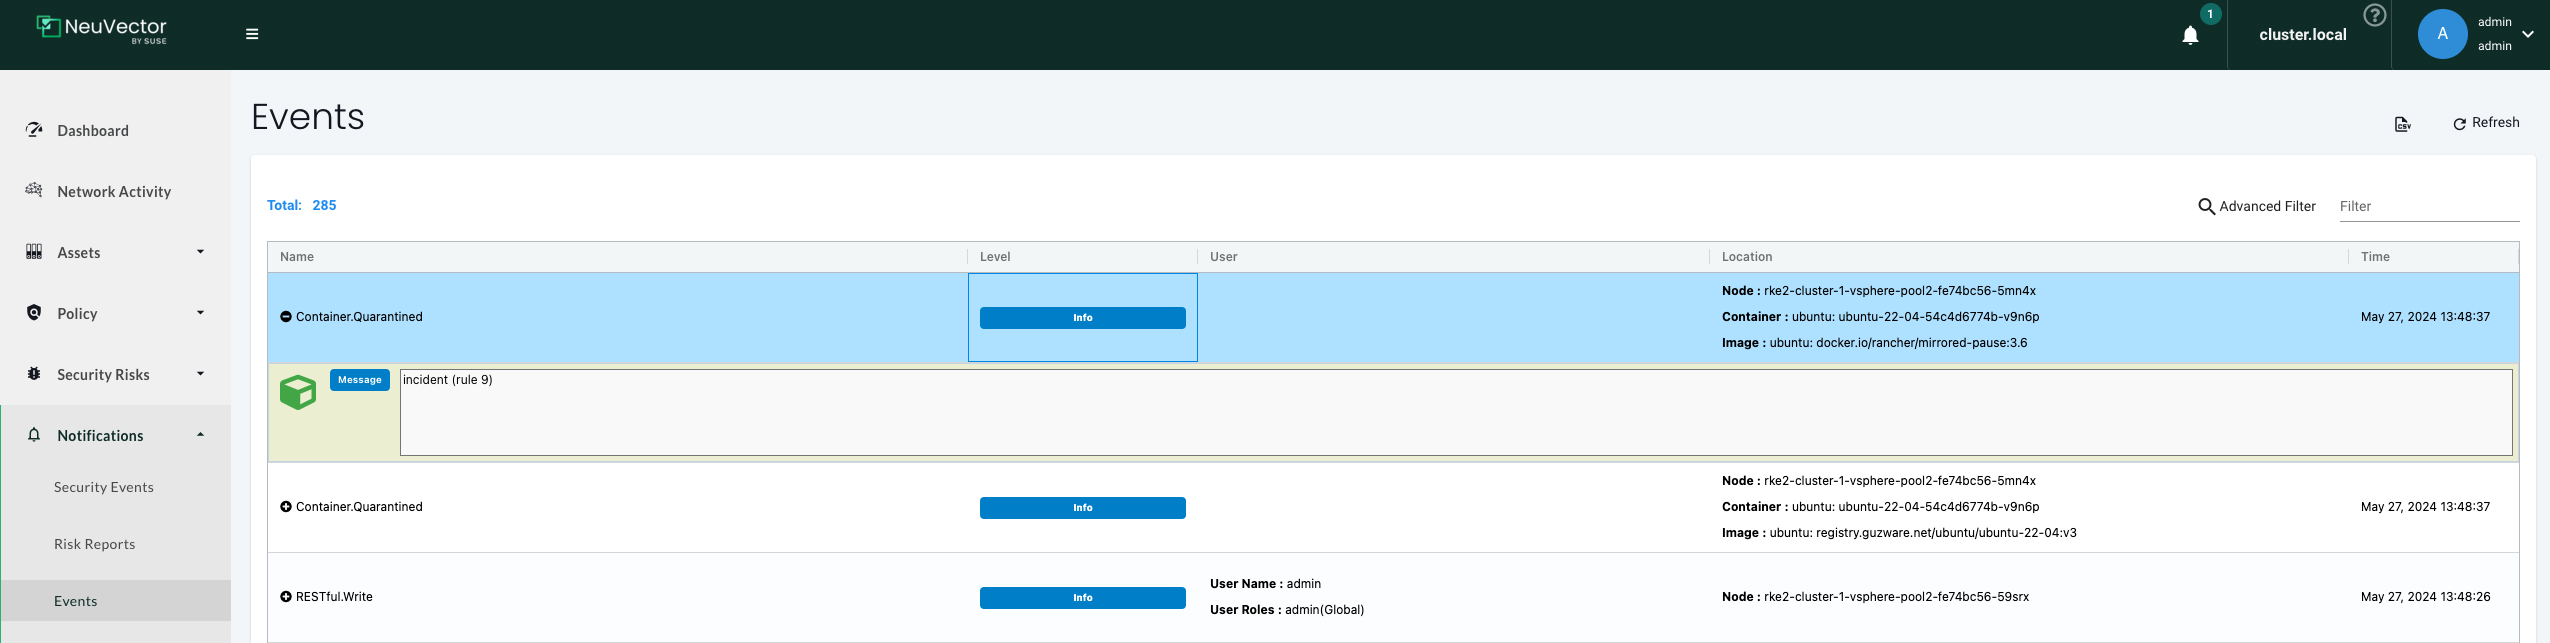2550x643 pixels.
Task: Open the help question mark icon
Action: [2374, 15]
